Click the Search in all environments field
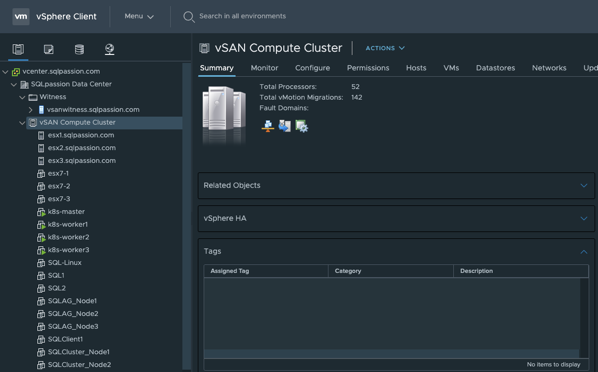Screen dimensions: 598x372 click(243, 16)
